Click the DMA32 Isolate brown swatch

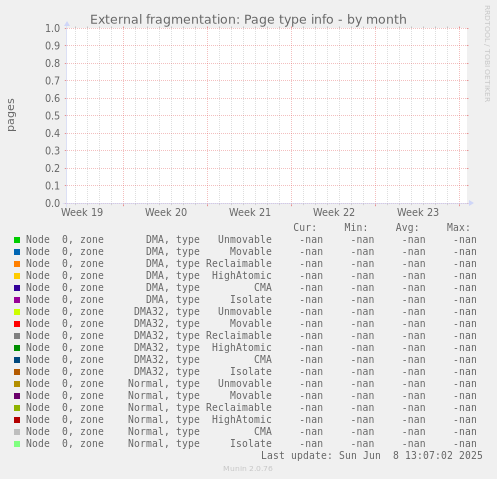pos(17,372)
